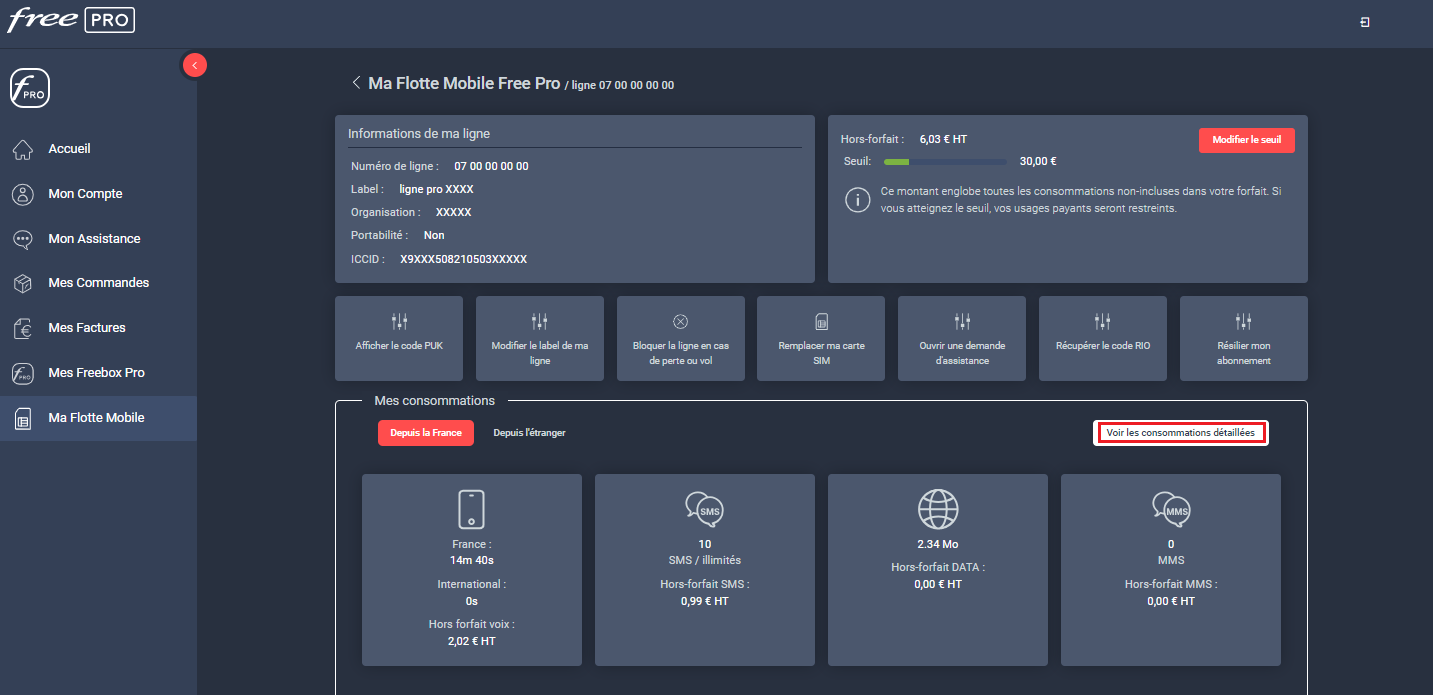Click Mes consommations section title
The width and height of the screenshot is (1433, 695).
pos(435,400)
